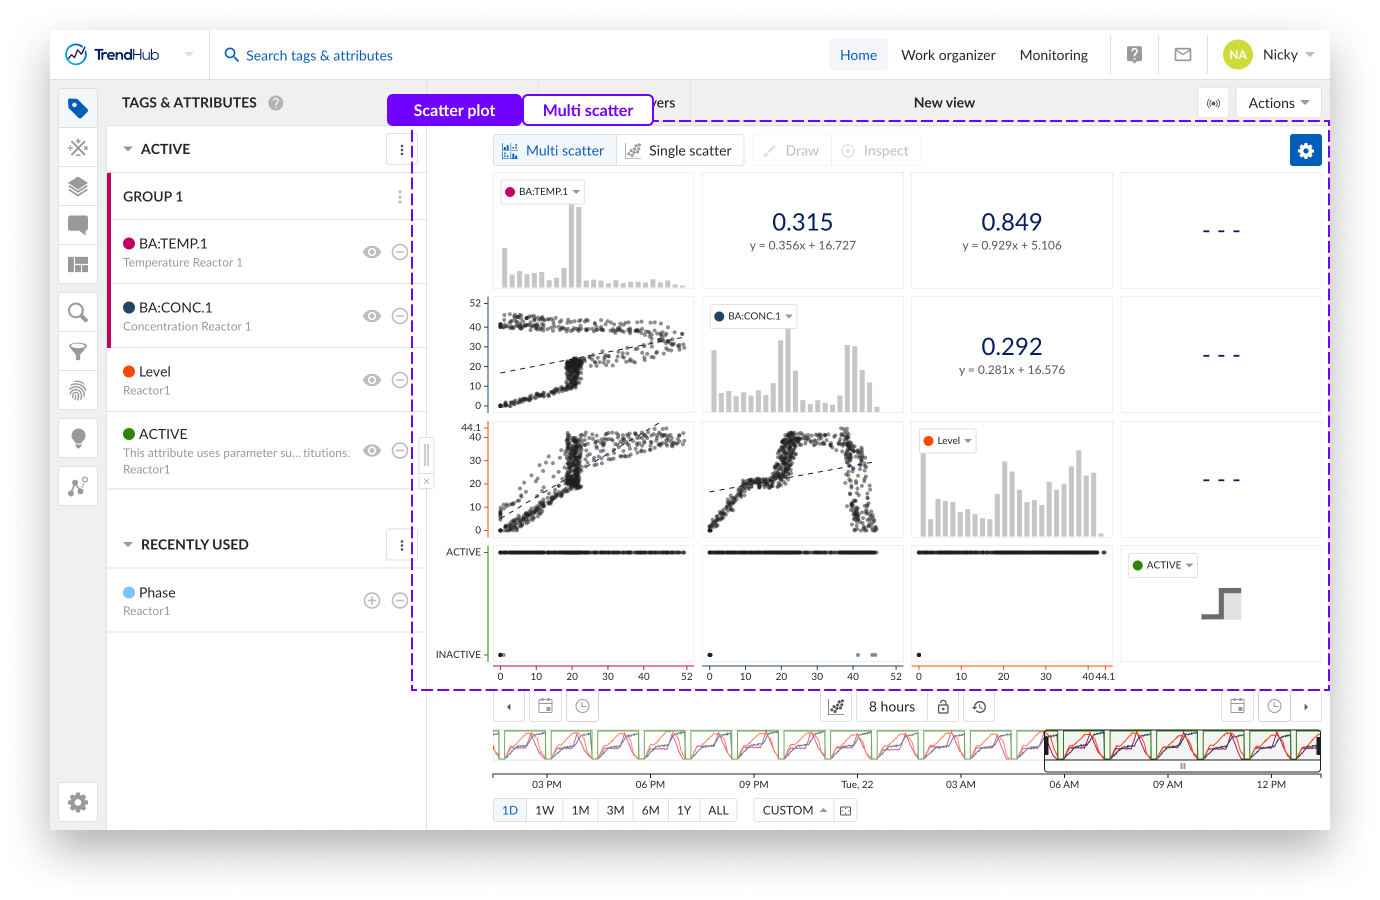Click the lock time span icon
This screenshot has height=900, width=1380.
943,707
